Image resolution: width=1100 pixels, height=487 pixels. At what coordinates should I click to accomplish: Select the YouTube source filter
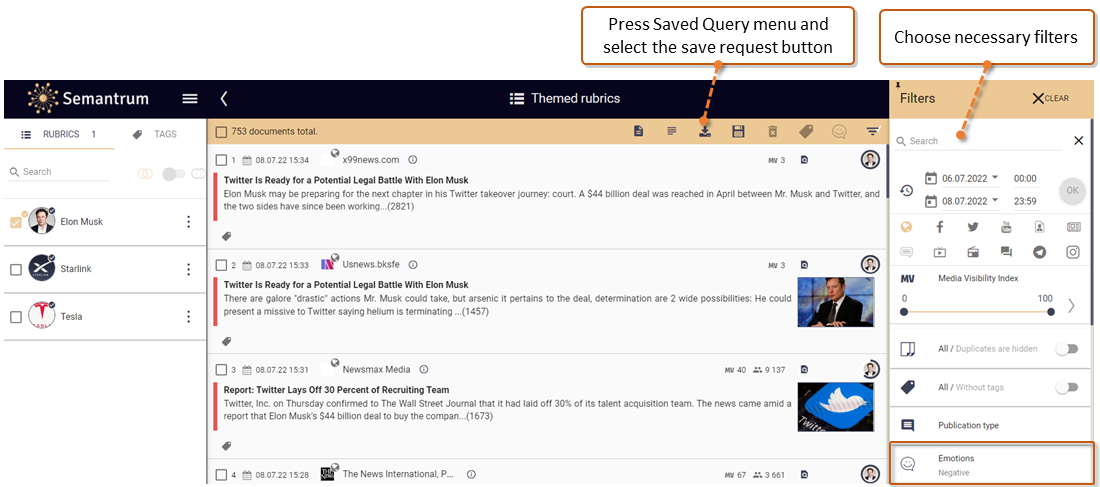[x=1006, y=227]
